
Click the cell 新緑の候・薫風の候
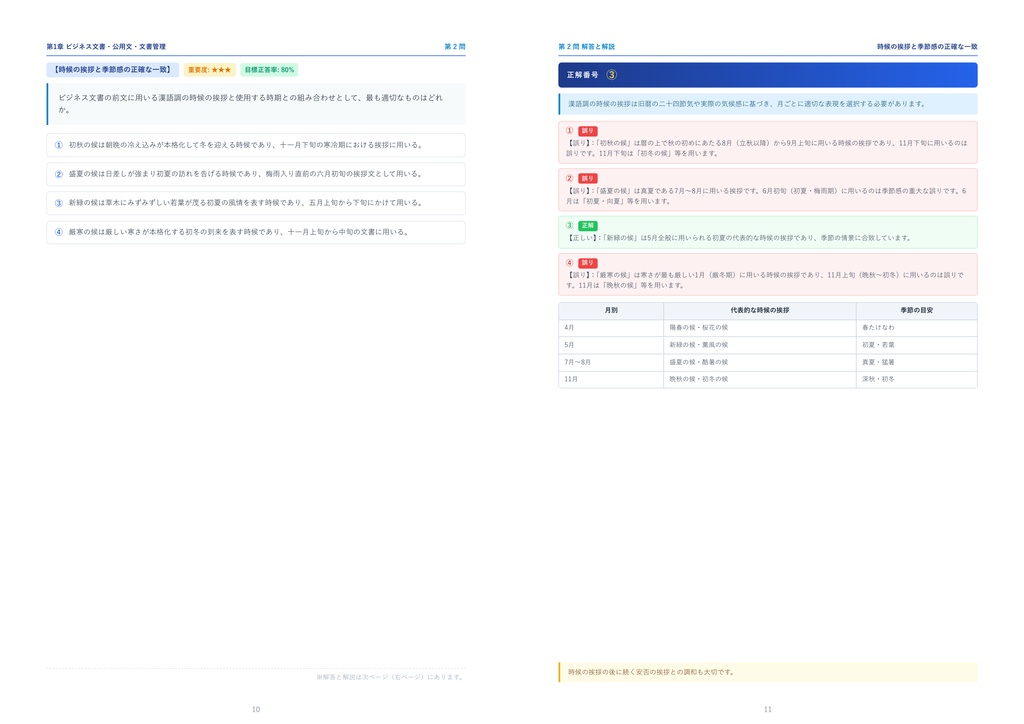tap(760, 345)
